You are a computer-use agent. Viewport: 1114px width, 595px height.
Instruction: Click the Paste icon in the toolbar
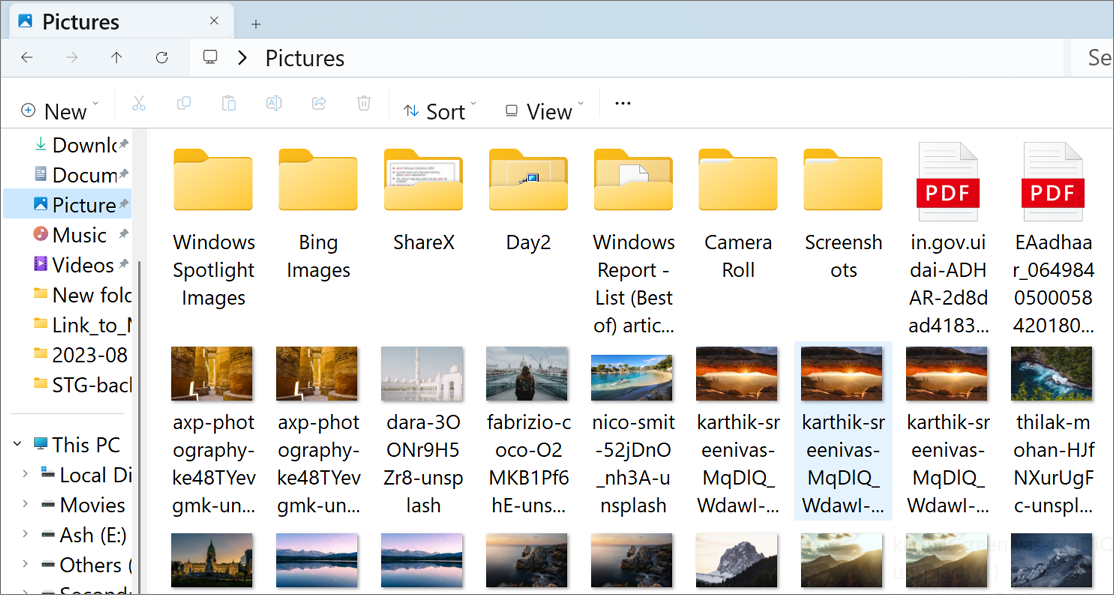point(228,103)
